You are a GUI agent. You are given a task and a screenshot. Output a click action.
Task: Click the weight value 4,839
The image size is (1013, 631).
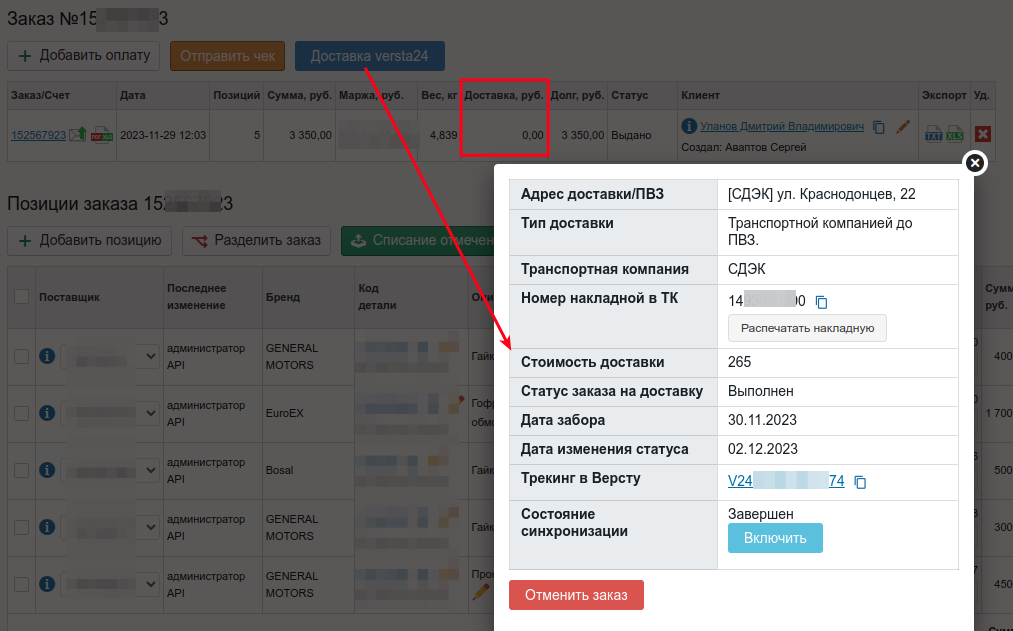pyautogui.click(x=443, y=135)
